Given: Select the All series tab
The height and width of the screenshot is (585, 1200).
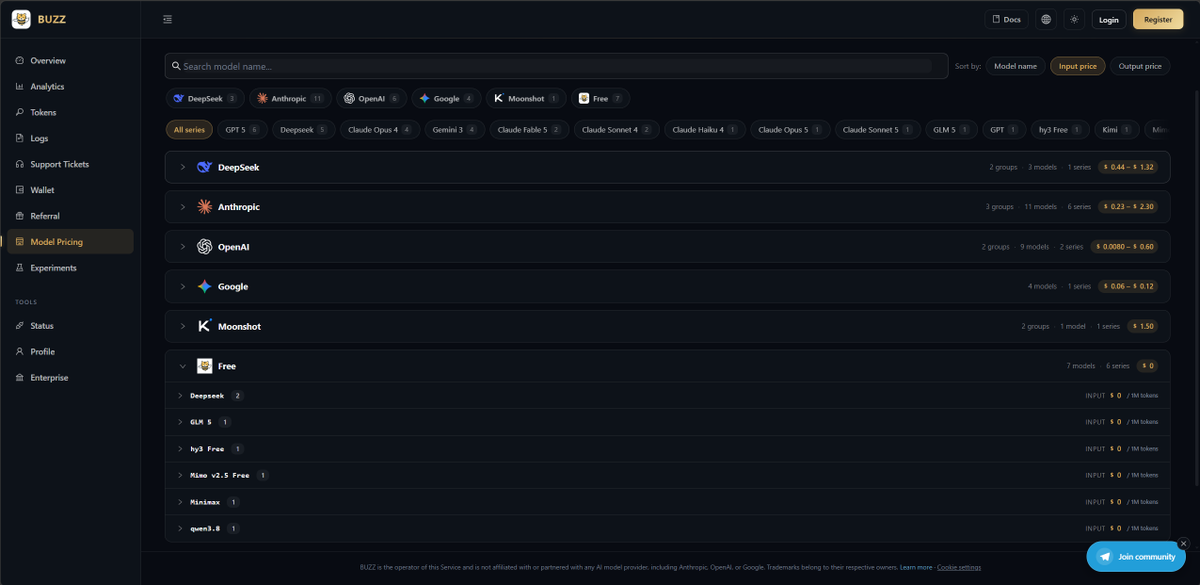Looking at the screenshot, I should pyautogui.click(x=189, y=130).
